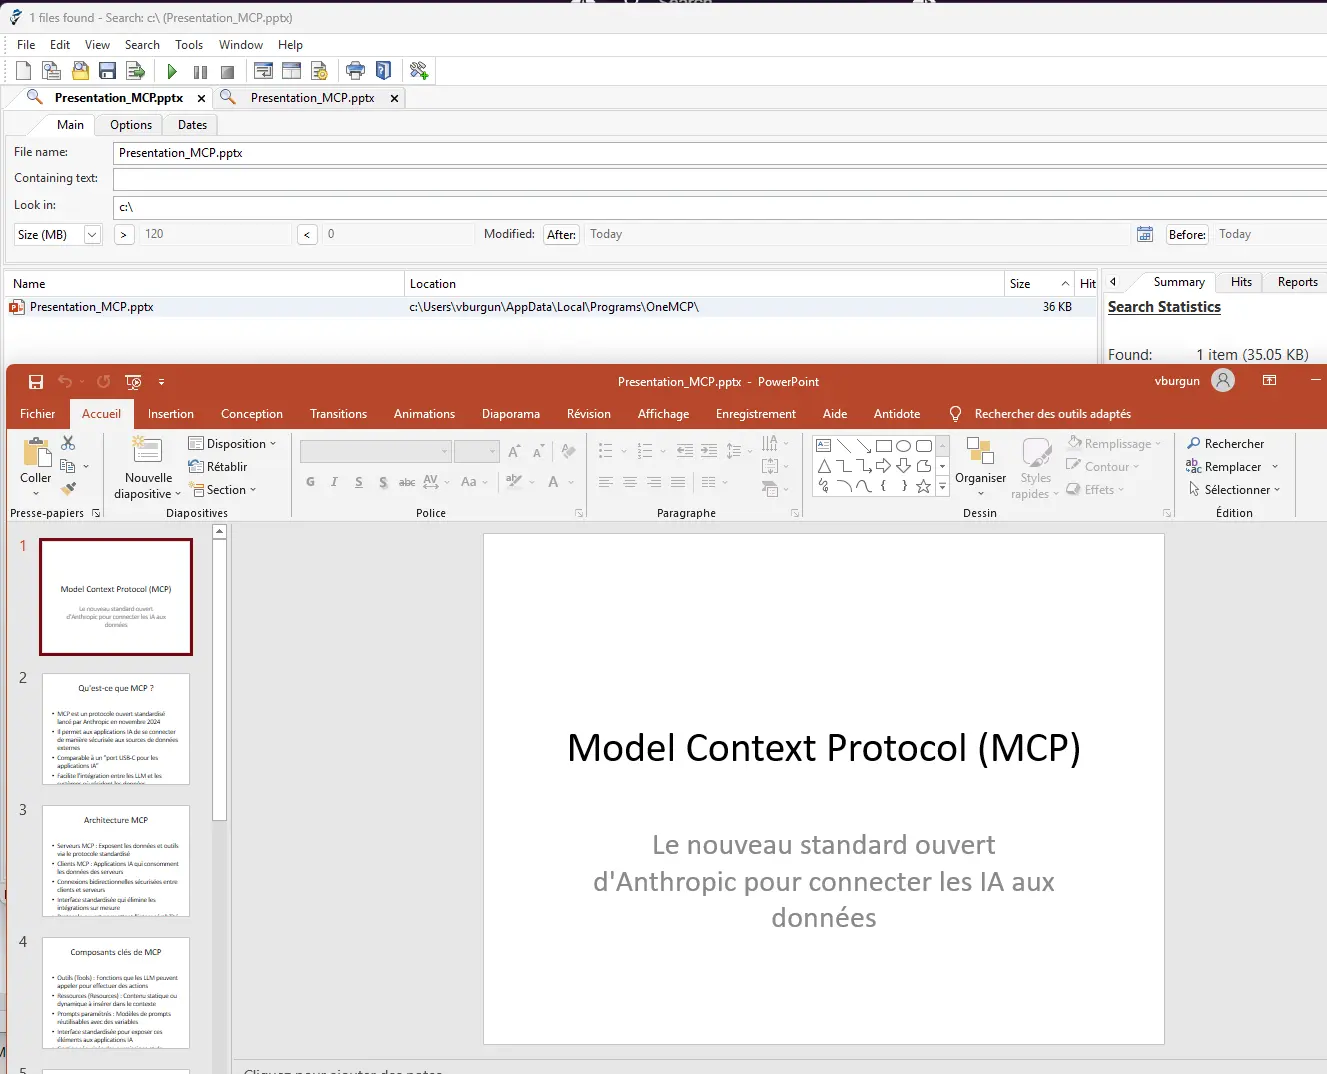
Task: Click the less-than size comparison button
Action: pyautogui.click(x=307, y=235)
